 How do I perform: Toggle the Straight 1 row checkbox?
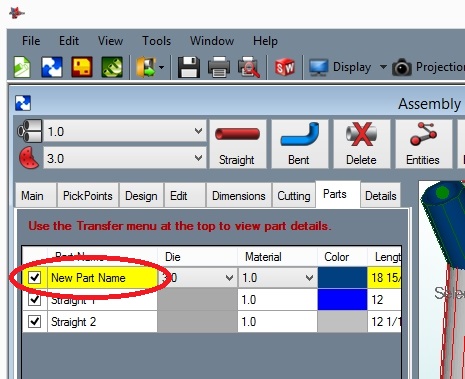35,300
